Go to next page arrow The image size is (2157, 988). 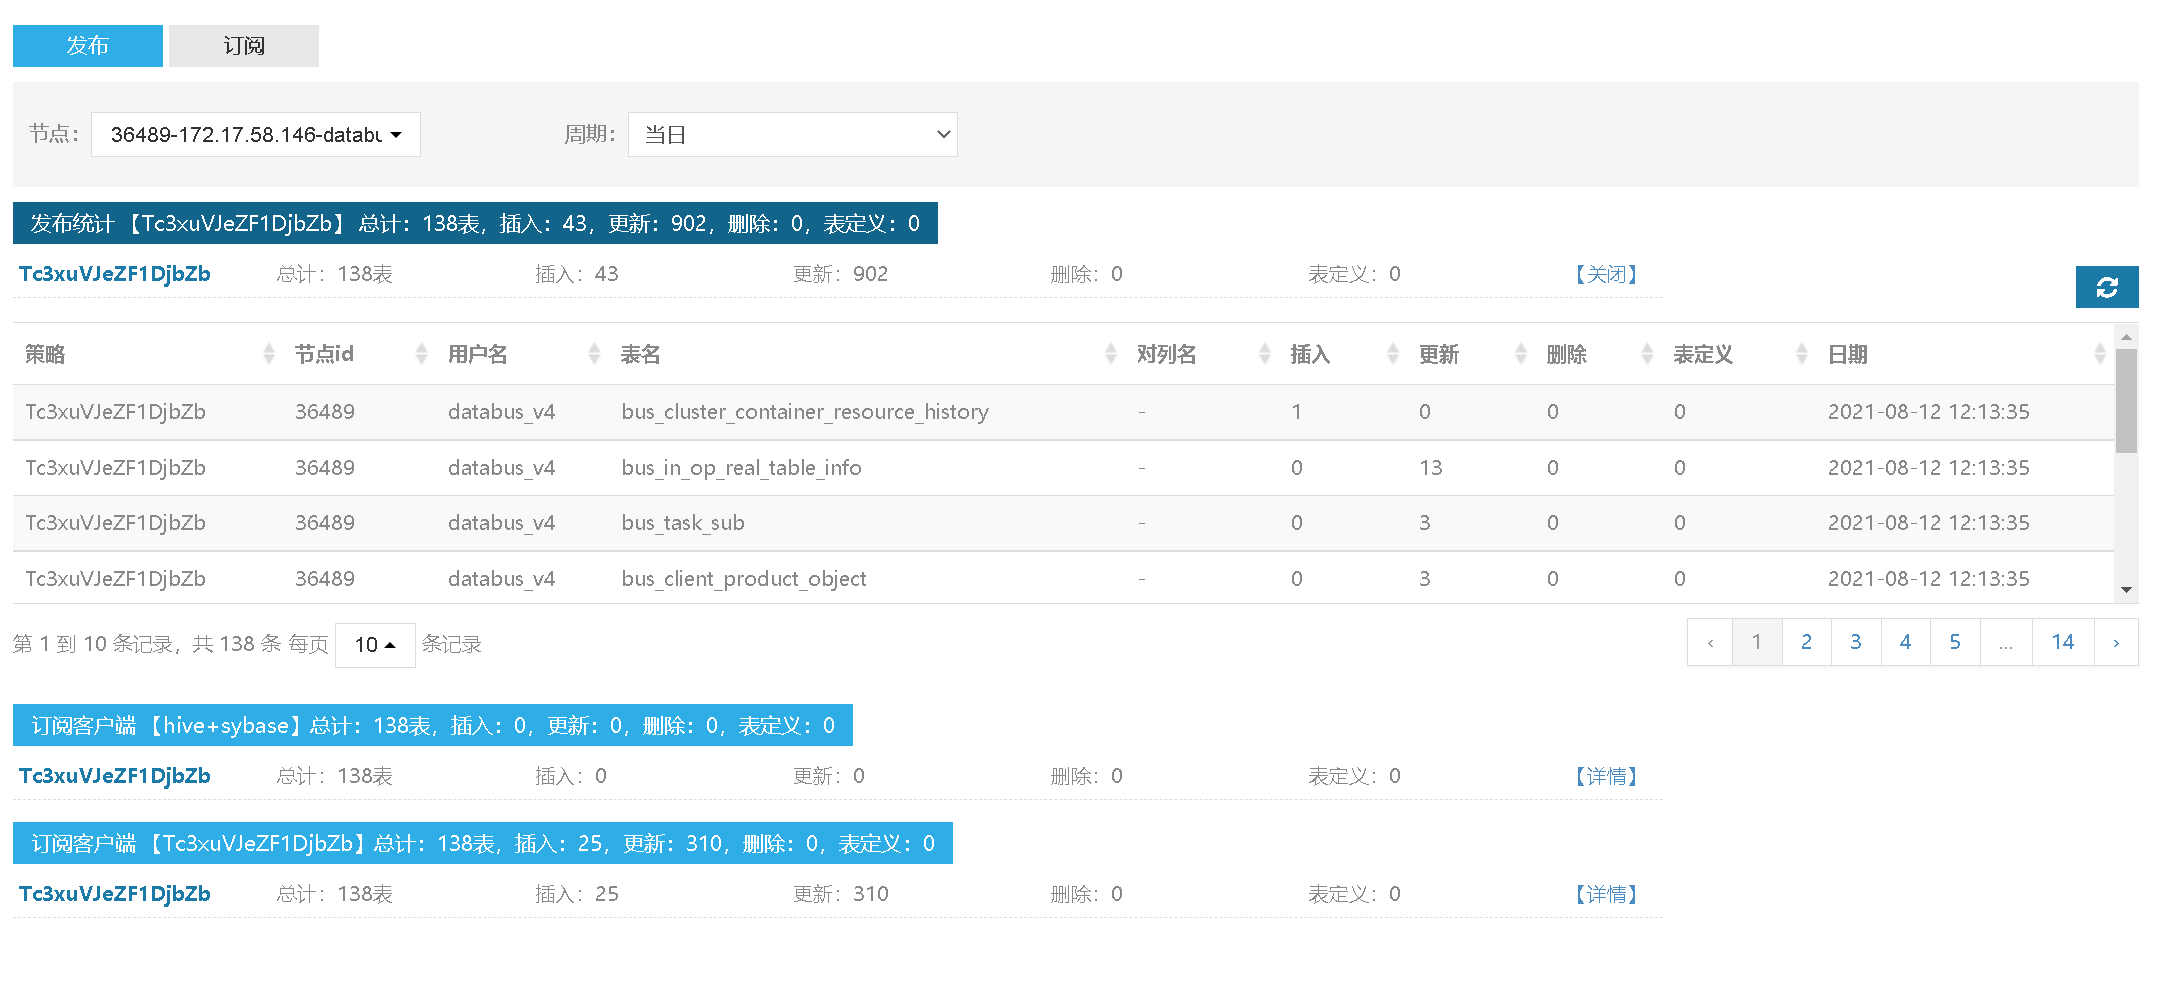[x=2115, y=643]
